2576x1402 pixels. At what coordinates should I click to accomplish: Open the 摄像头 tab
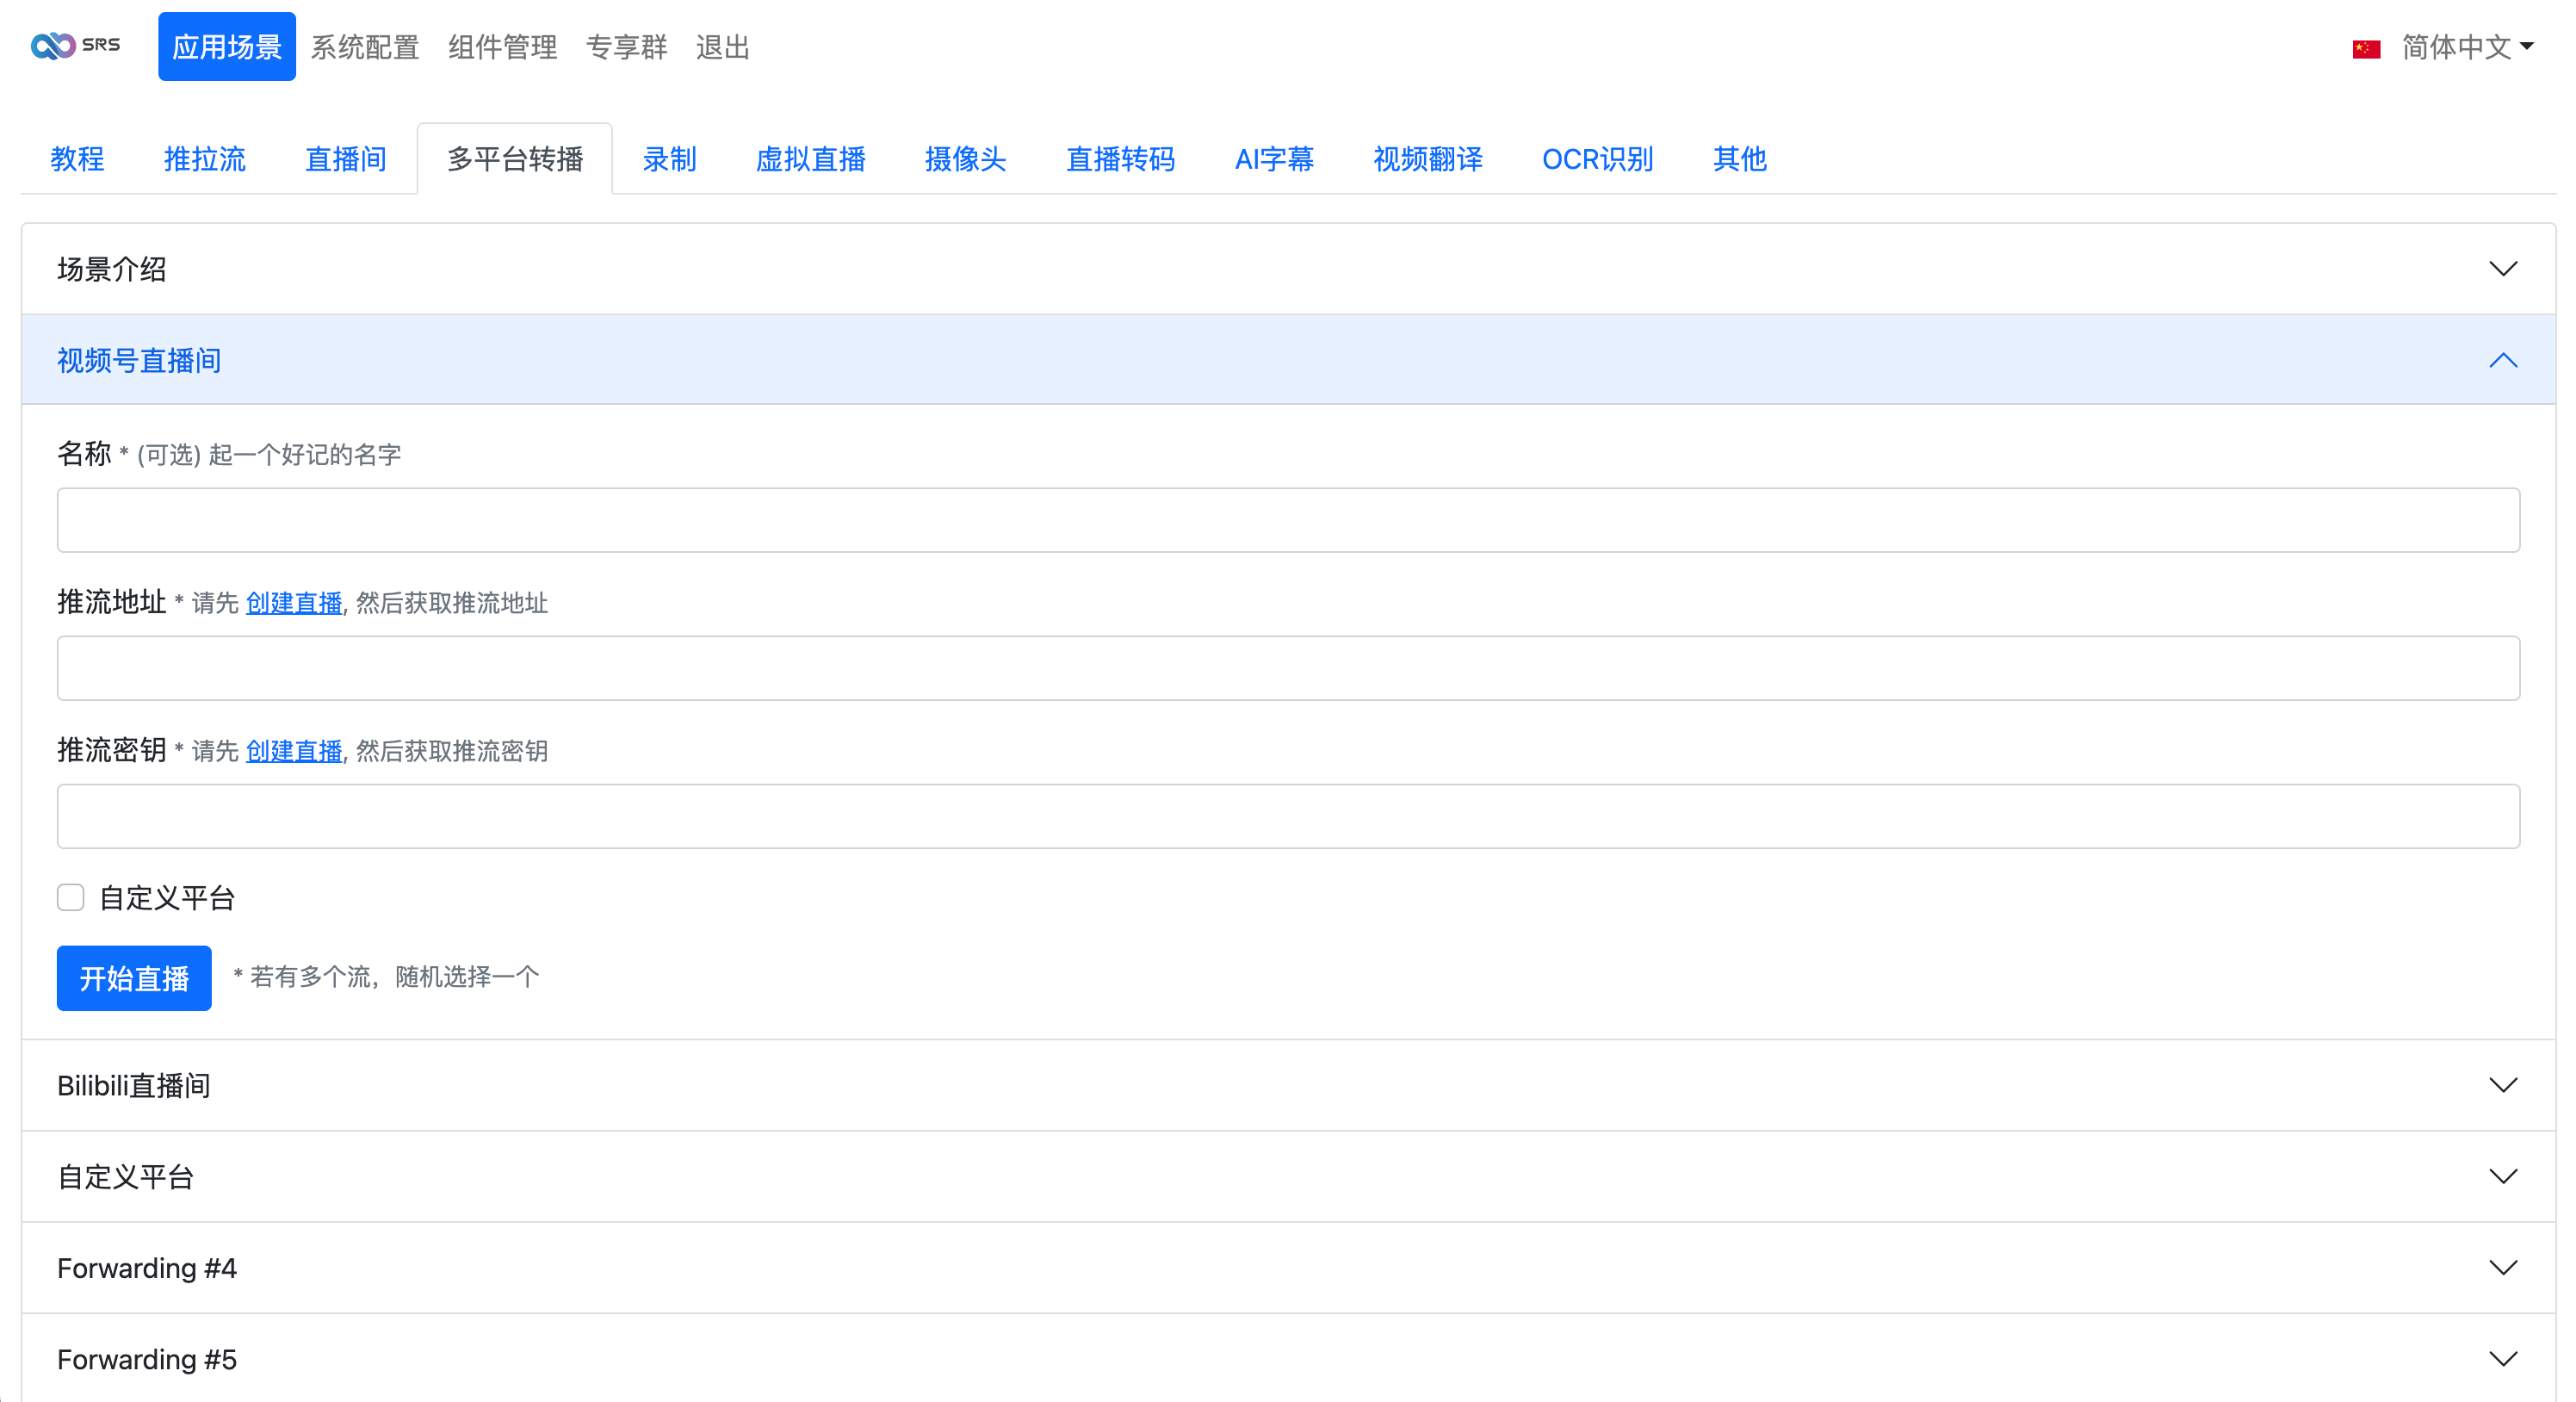tap(966, 159)
